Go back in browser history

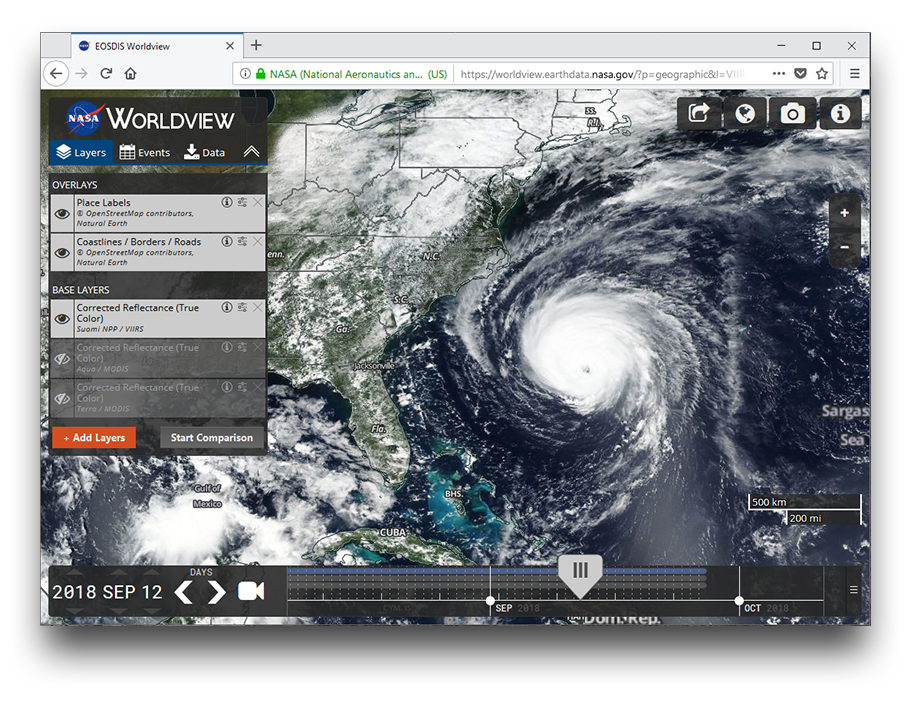(x=56, y=73)
